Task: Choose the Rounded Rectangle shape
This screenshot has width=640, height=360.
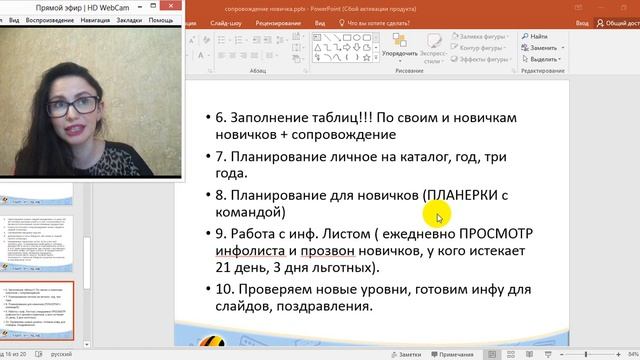Action: tap(367, 38)
